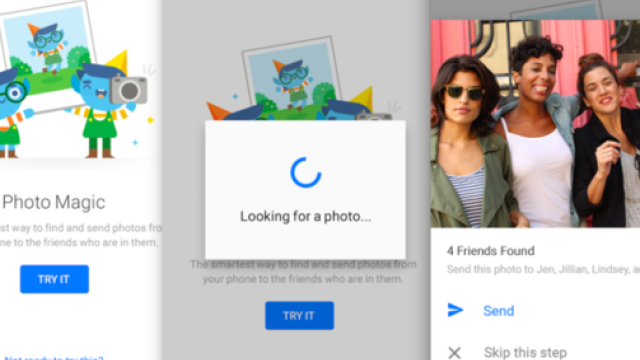Click the Photo Magic title
This screenshot has width=640, height=360.
tap(54, 202)
